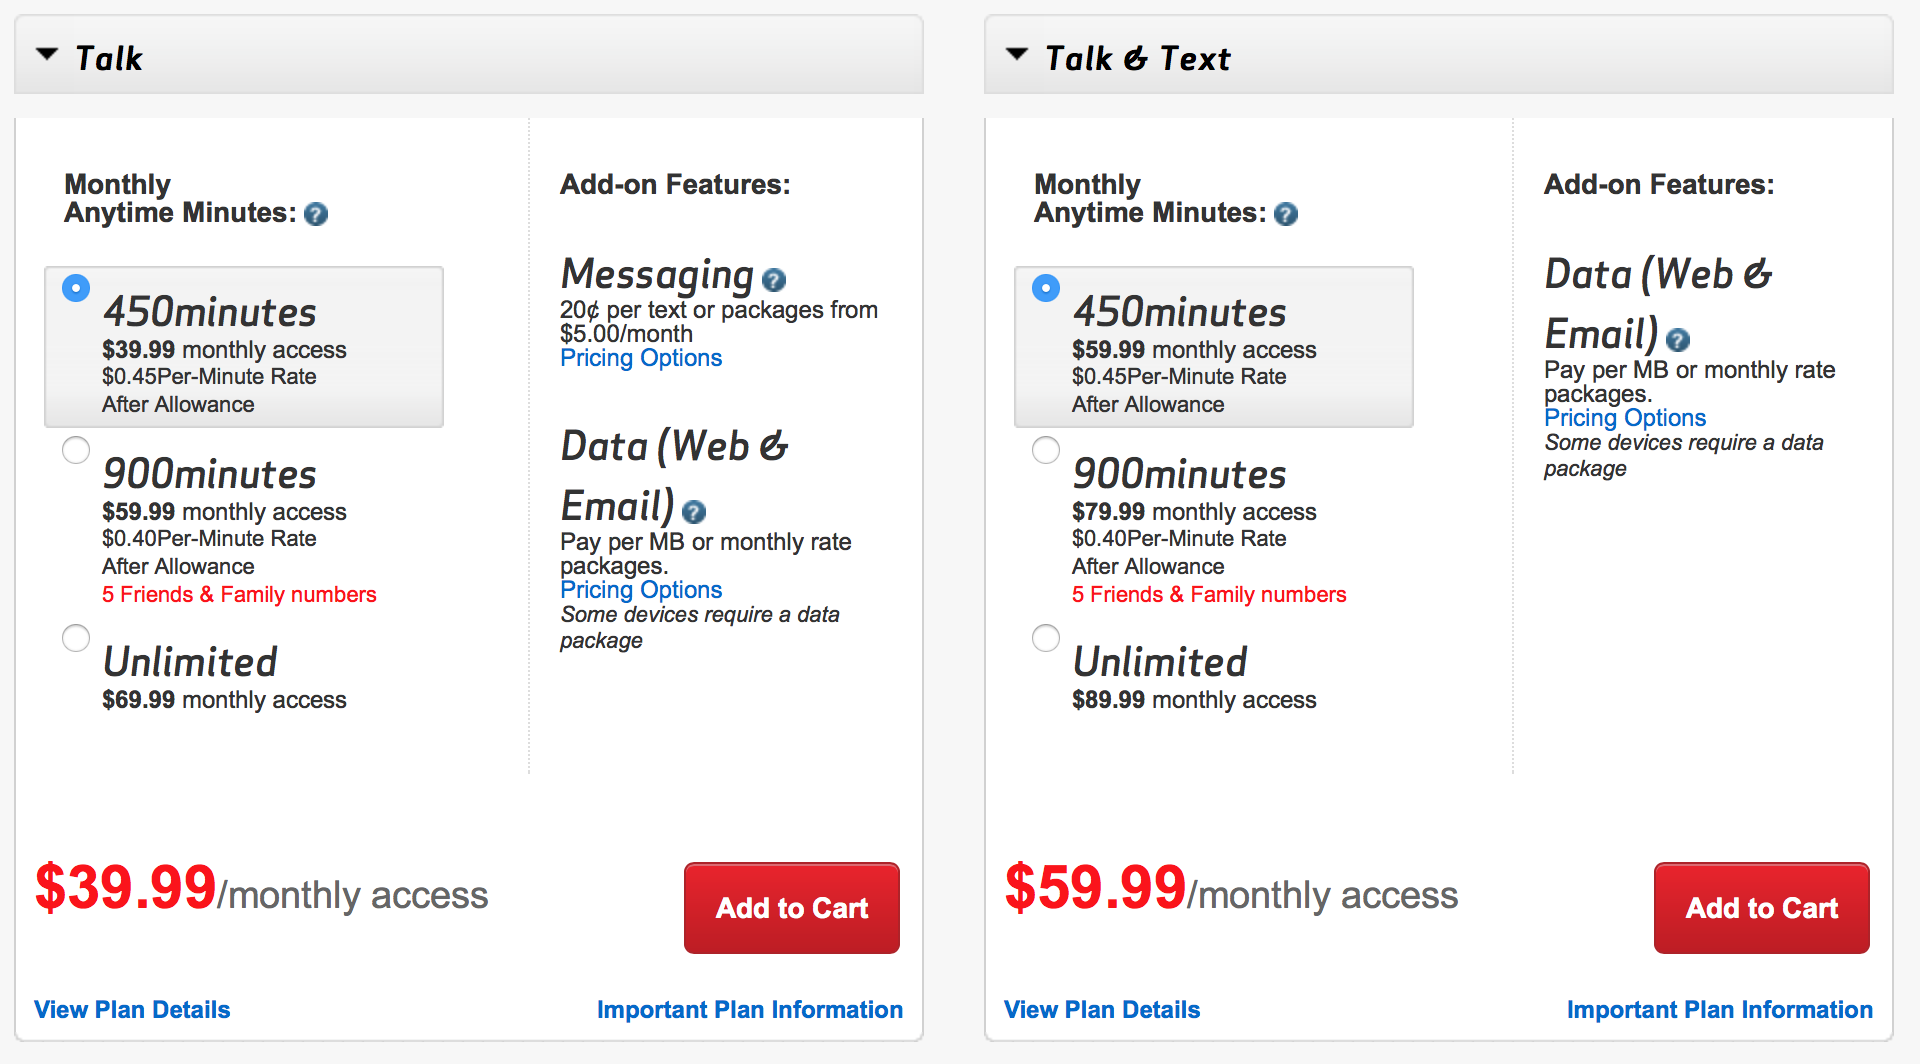Image resolution: width=1920 pixels, height=1064 pixels.
Task: Choose 900 minutes for $79.99 Talk & Text
Action: click(1046, 450)
